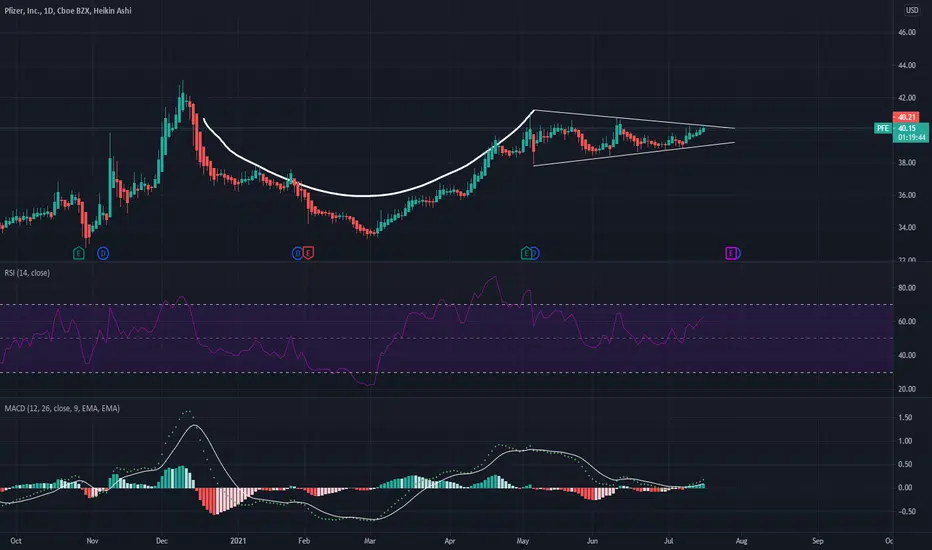Screen dimensions: 932x550
Task: Select the lower triangle trendline drawing
Action: coord(634,154)
